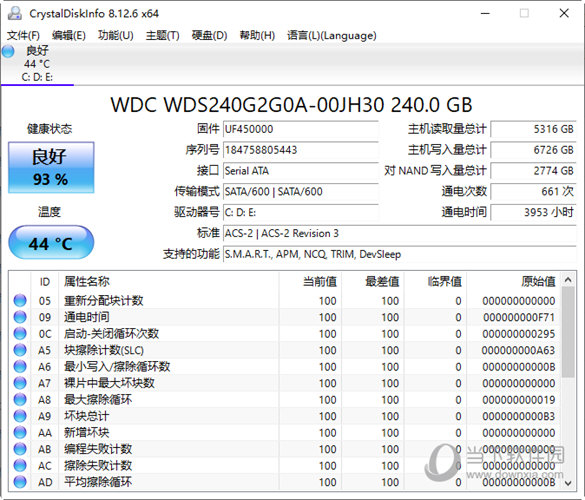This screenshot has width=585, height=500.
Task: Click the vertical scrollbar thumb of attribute list
Action: pyautogui.click(x=568, y=332)
